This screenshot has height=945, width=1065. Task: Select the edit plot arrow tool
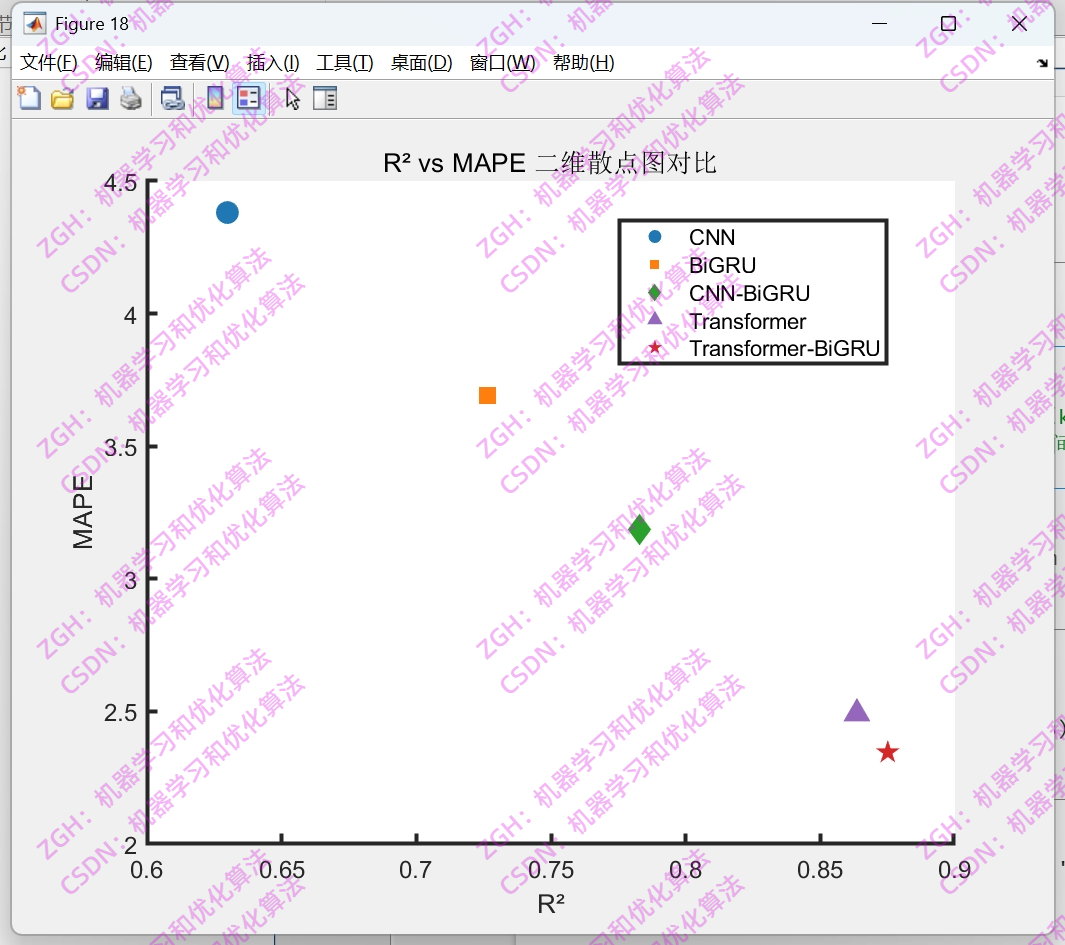[290, 98]
